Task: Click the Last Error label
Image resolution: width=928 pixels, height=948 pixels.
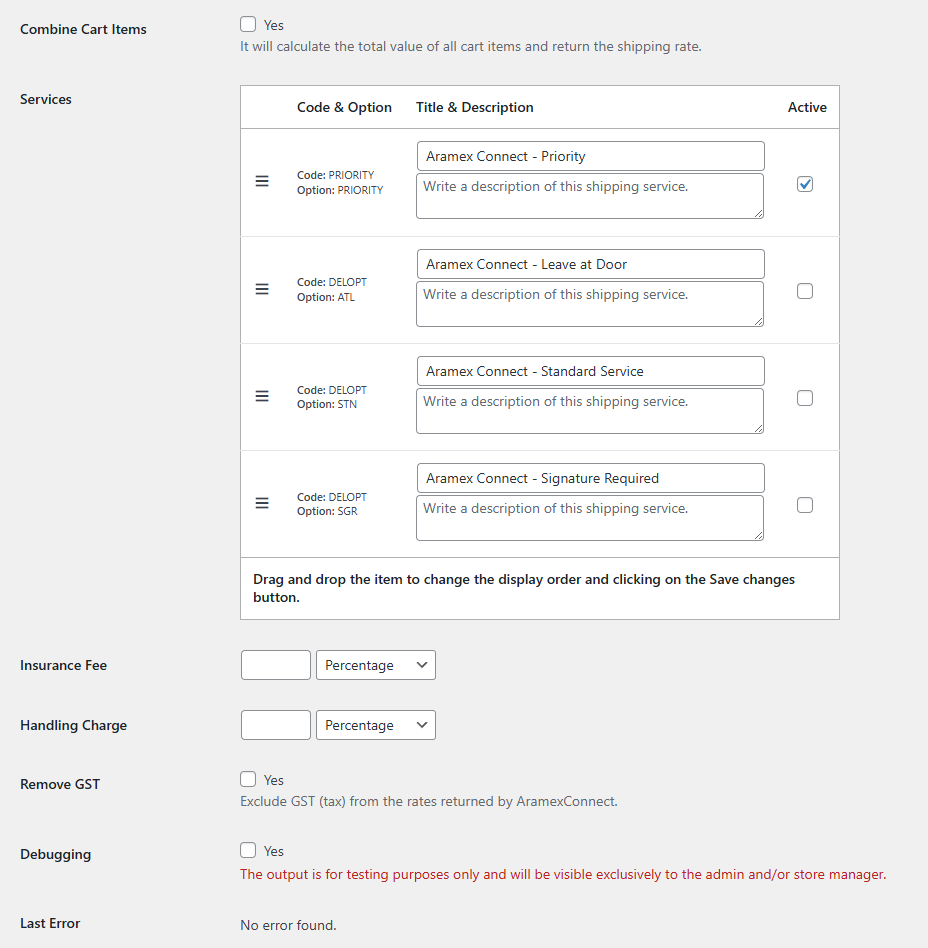Action: [x=50, y=923]
